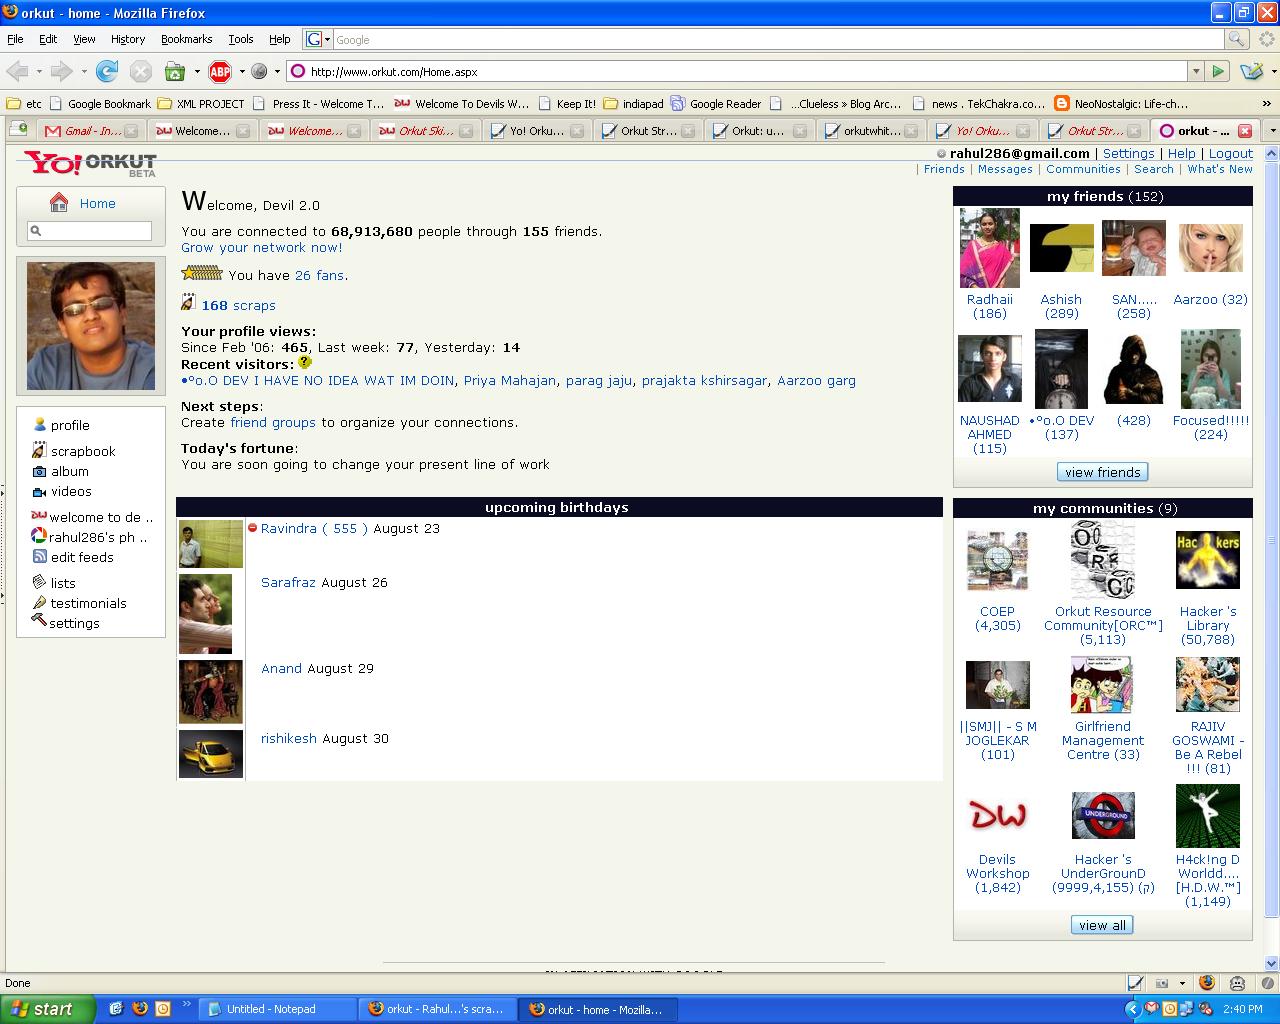The width and height of the screenshot is (1280, 1024).
Task: Click the Windows start button
Action: click(48, 1009)
